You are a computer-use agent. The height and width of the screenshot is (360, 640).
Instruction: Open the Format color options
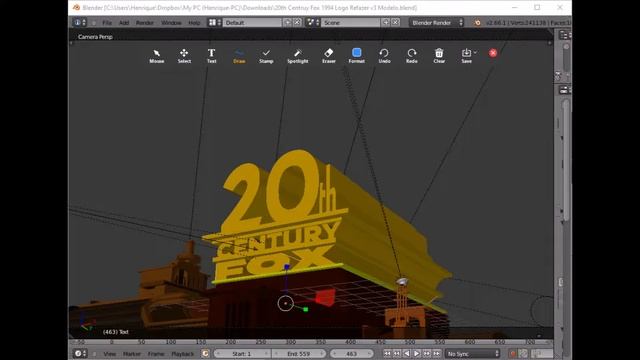[356, 56]
